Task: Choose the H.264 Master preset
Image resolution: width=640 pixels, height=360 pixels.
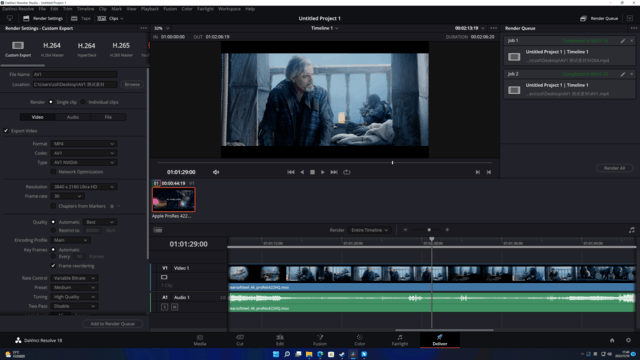Action: pos(52,48)
